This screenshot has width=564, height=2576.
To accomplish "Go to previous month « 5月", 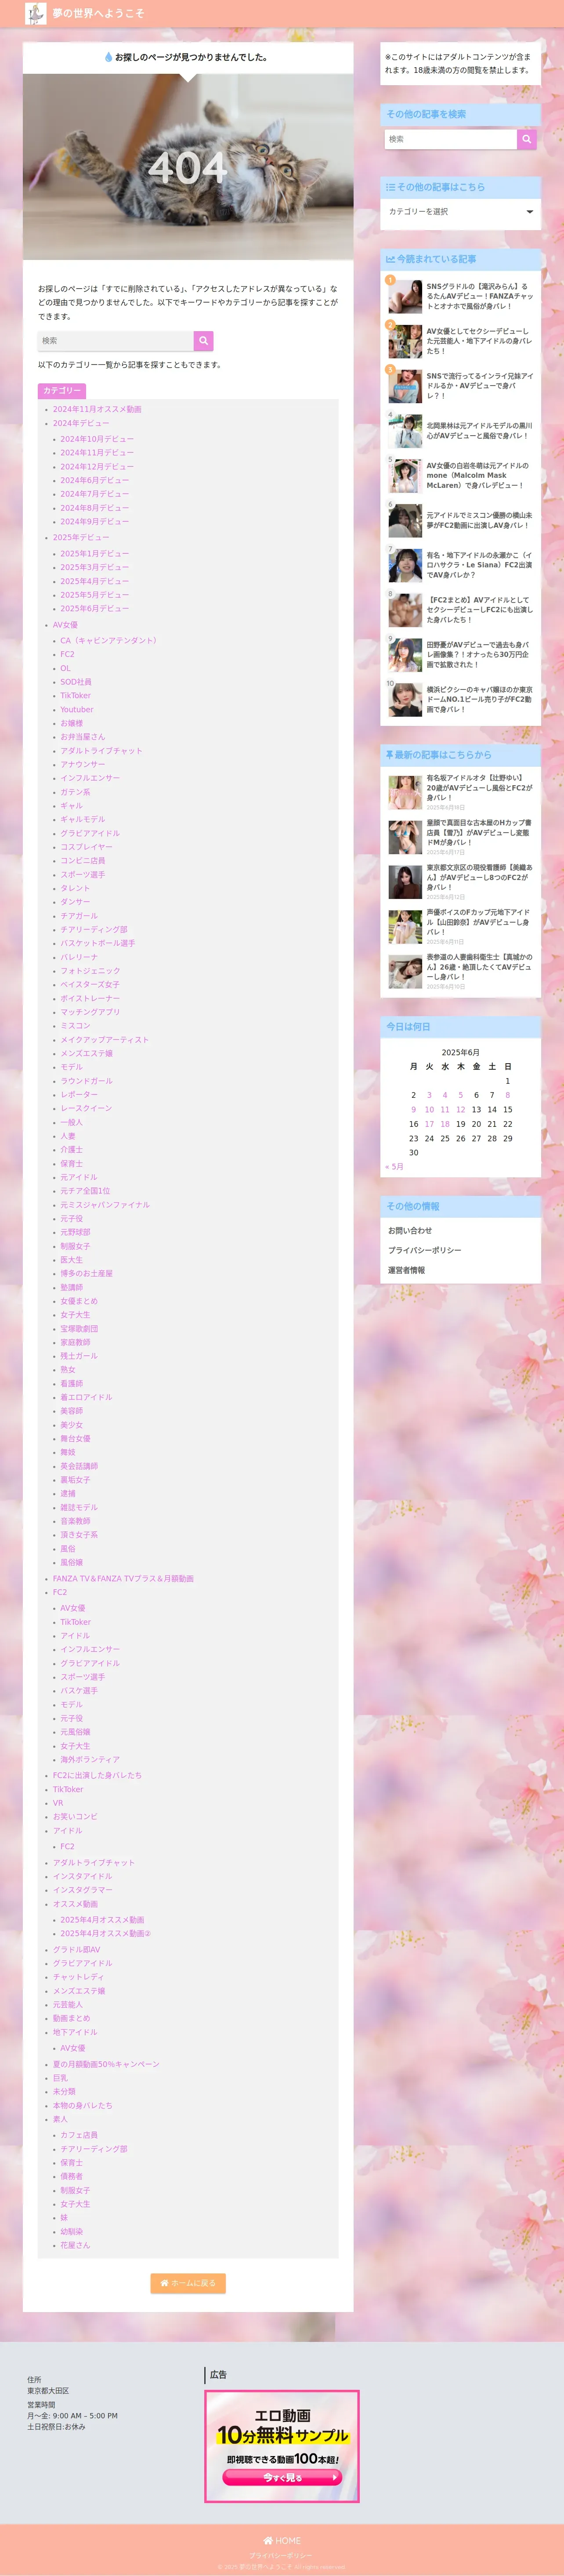I will [x=395, y=1167].
